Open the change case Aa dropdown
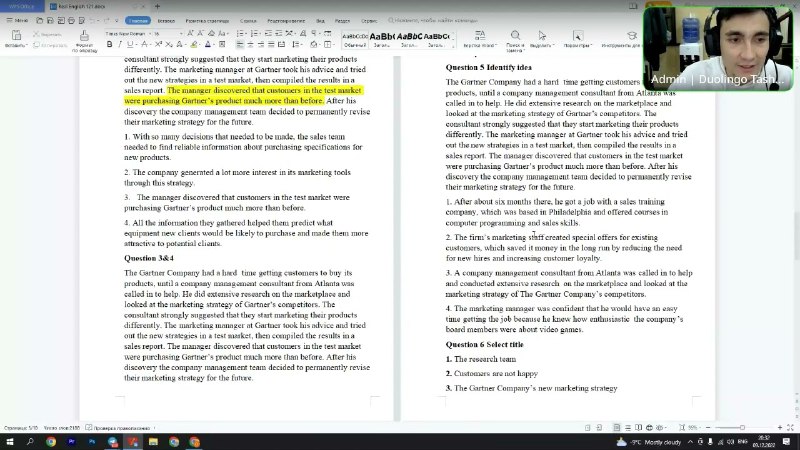Screen dimensions: 800x450 (x=222, y=33)
